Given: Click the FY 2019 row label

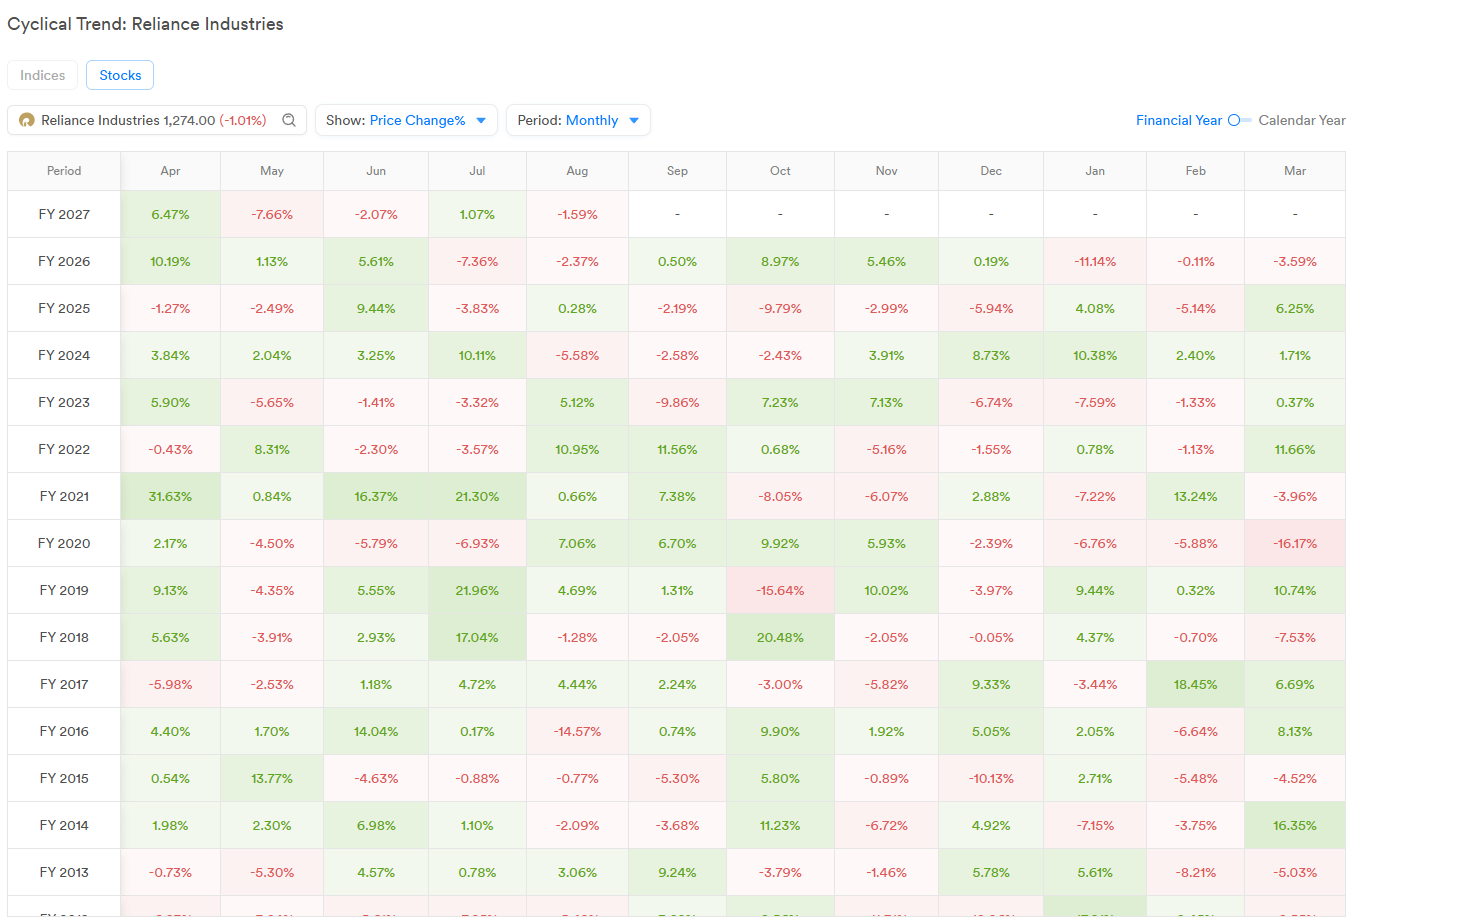Looking at the screenshot, I should click(x=64, y=590).
